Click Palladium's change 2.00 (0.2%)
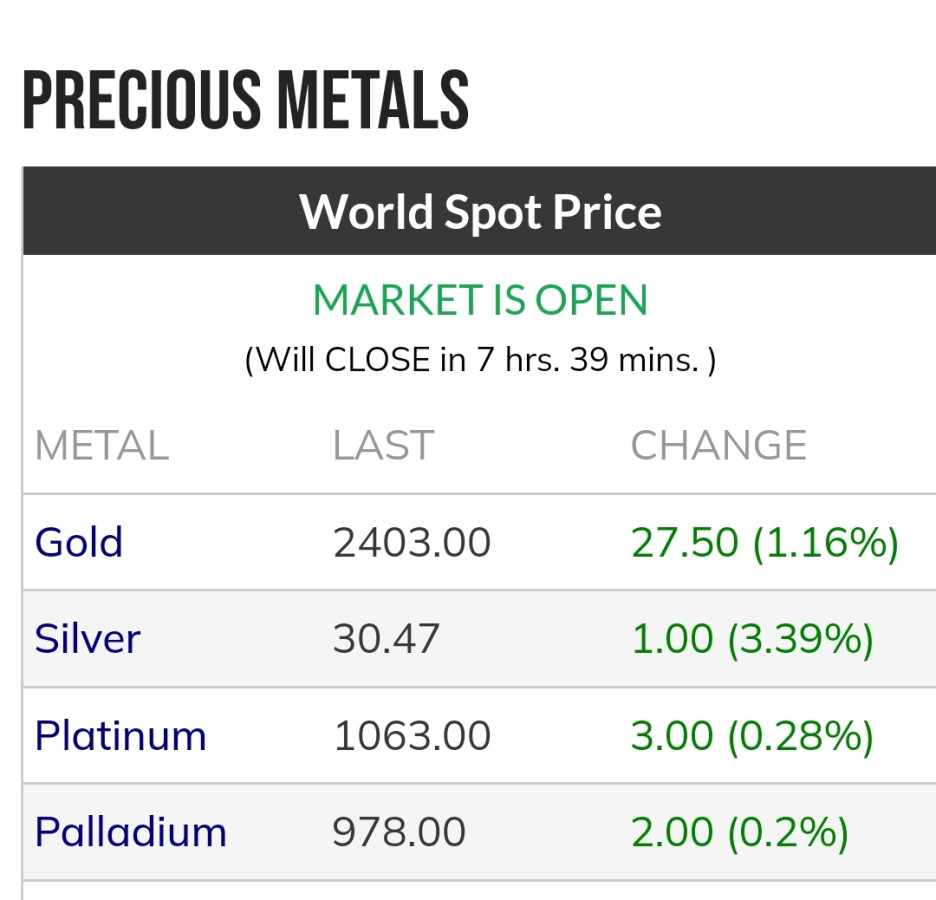 [739, 832]
